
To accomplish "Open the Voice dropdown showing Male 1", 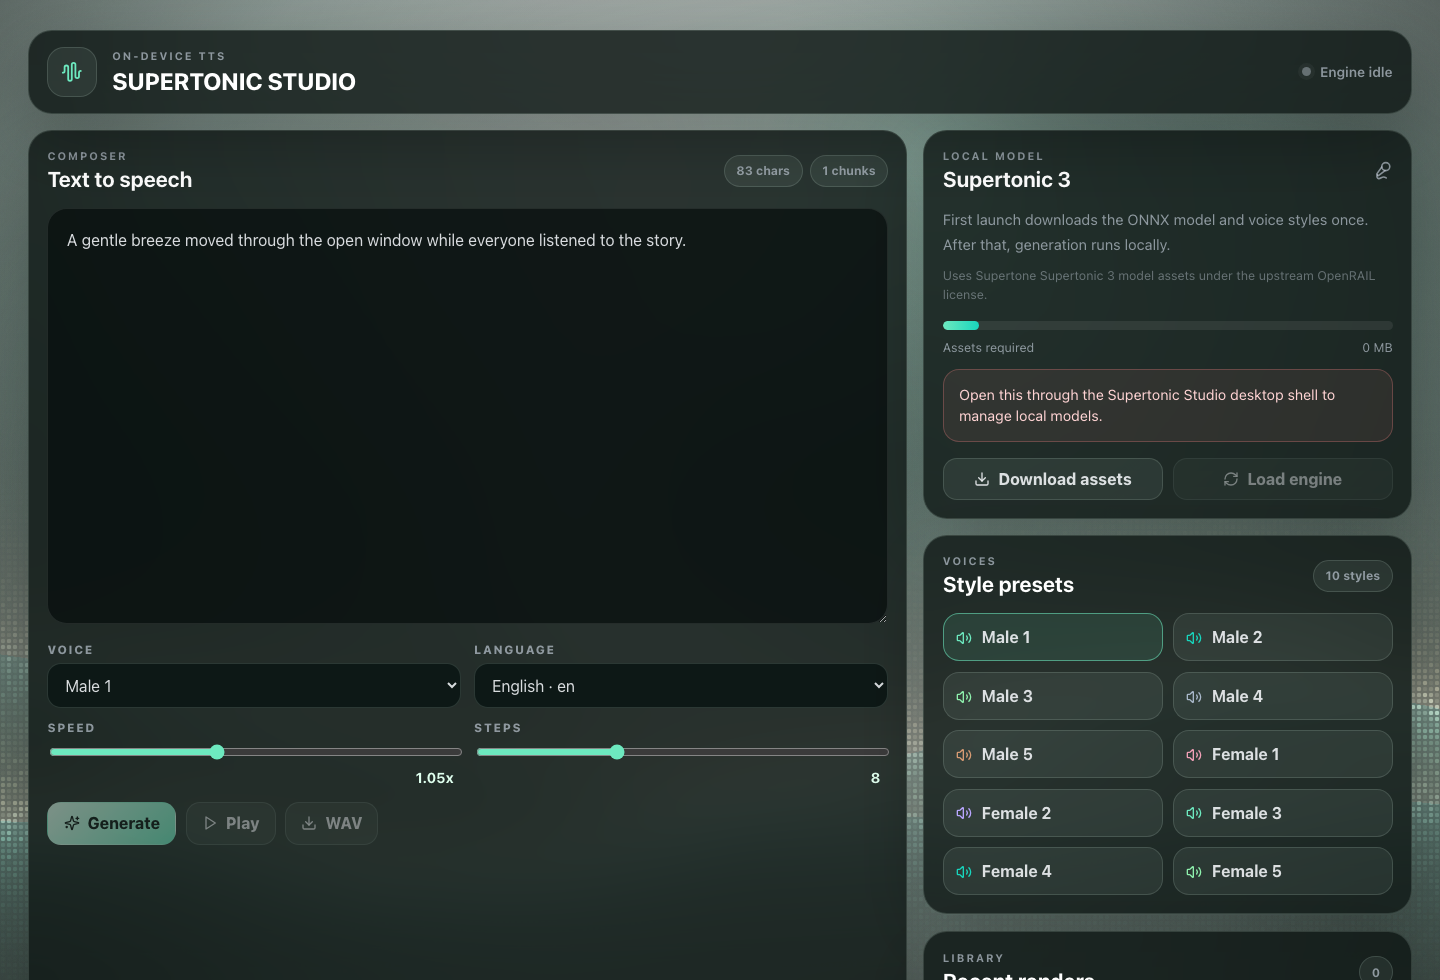I will (254, 686).
